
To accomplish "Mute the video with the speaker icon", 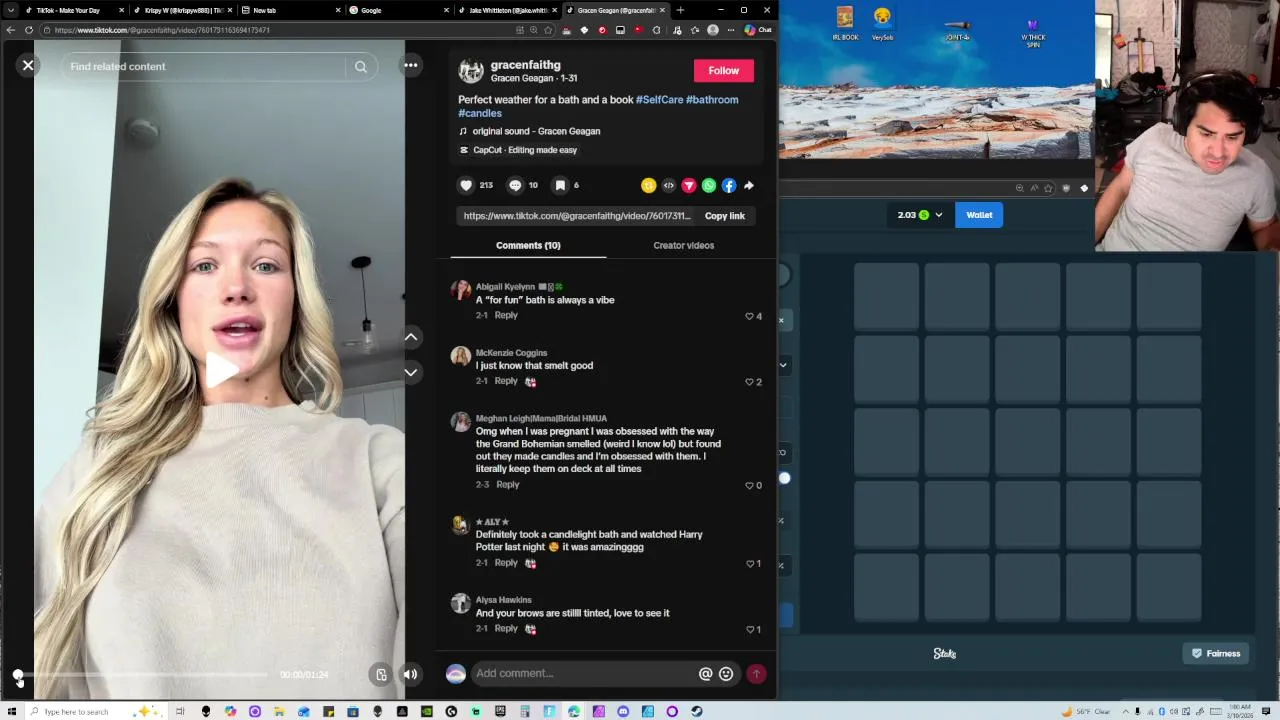I will 410,675.
